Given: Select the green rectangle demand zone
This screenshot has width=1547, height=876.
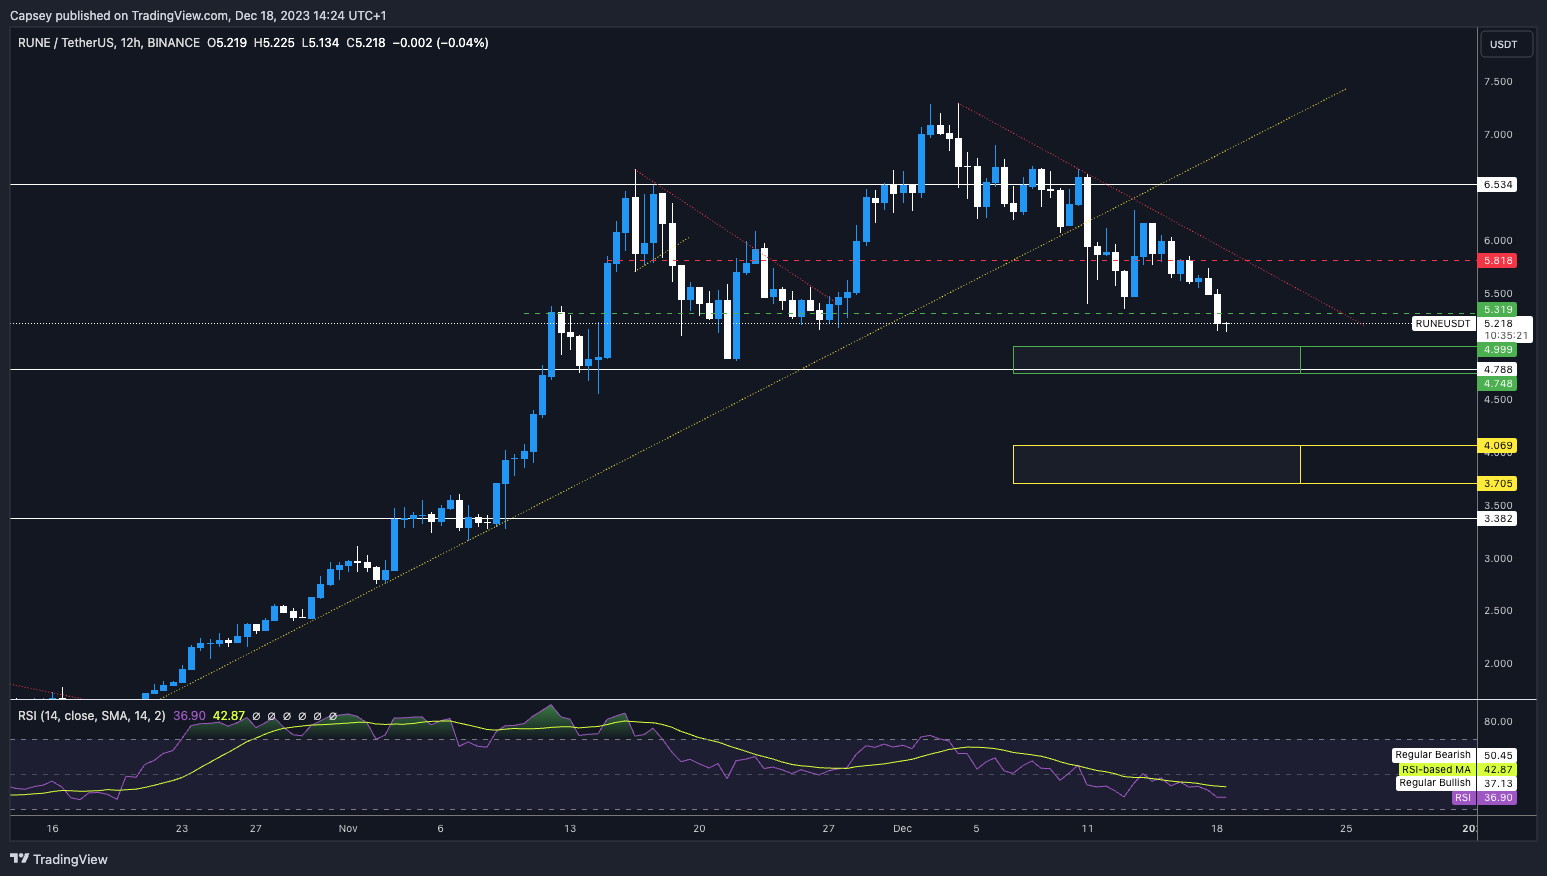Looking at the screenshot, I should click(1157, 360).
